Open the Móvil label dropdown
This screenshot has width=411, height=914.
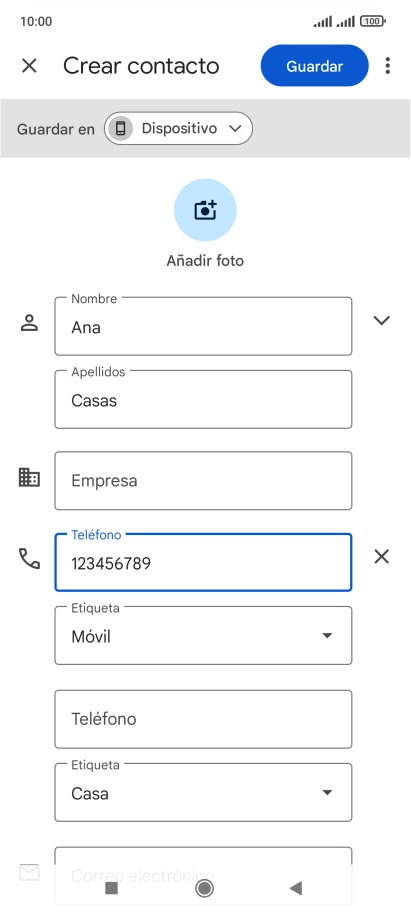(203, 635)
